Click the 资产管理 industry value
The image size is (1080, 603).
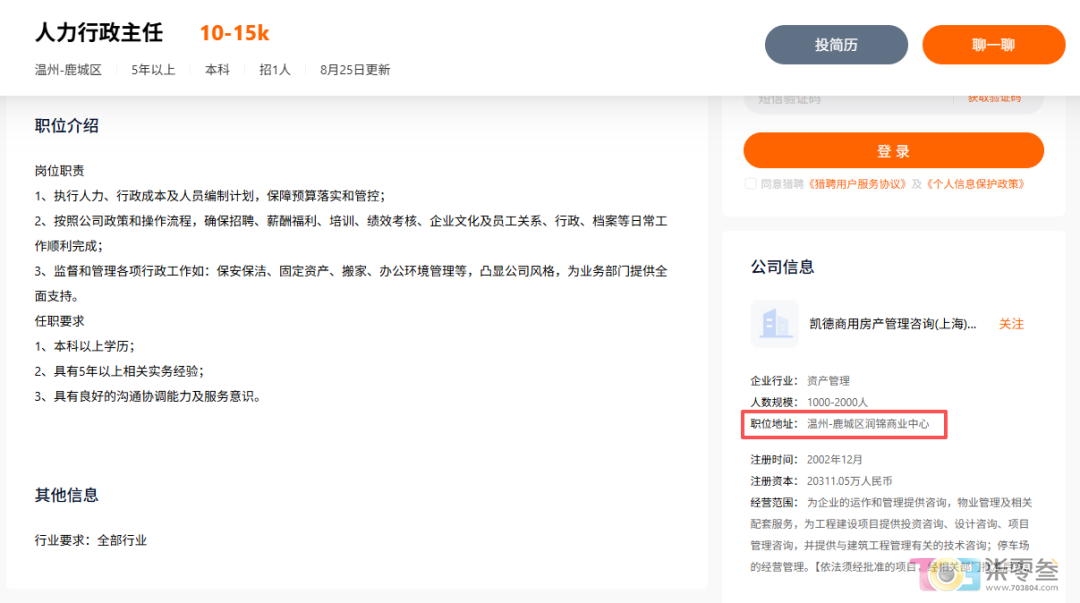coord(828,380)
